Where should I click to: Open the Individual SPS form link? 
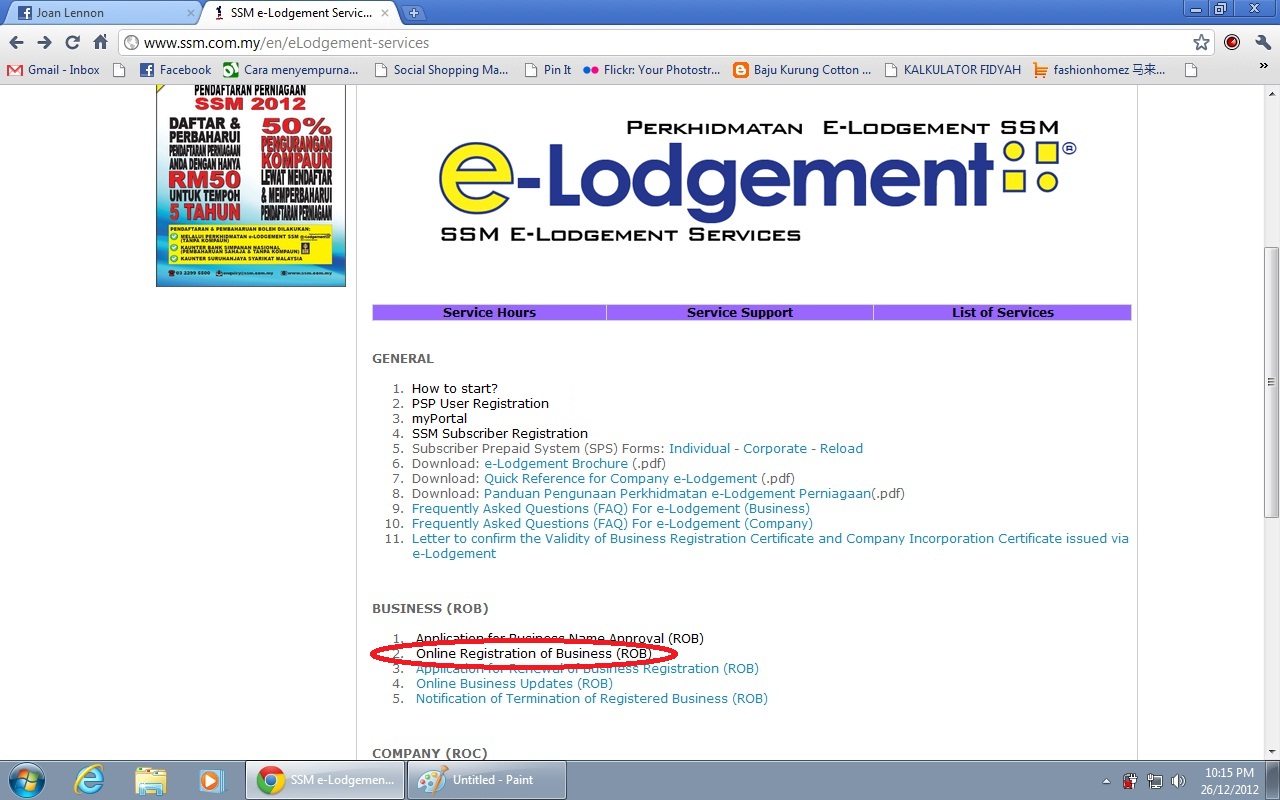[x=699, y=448]
